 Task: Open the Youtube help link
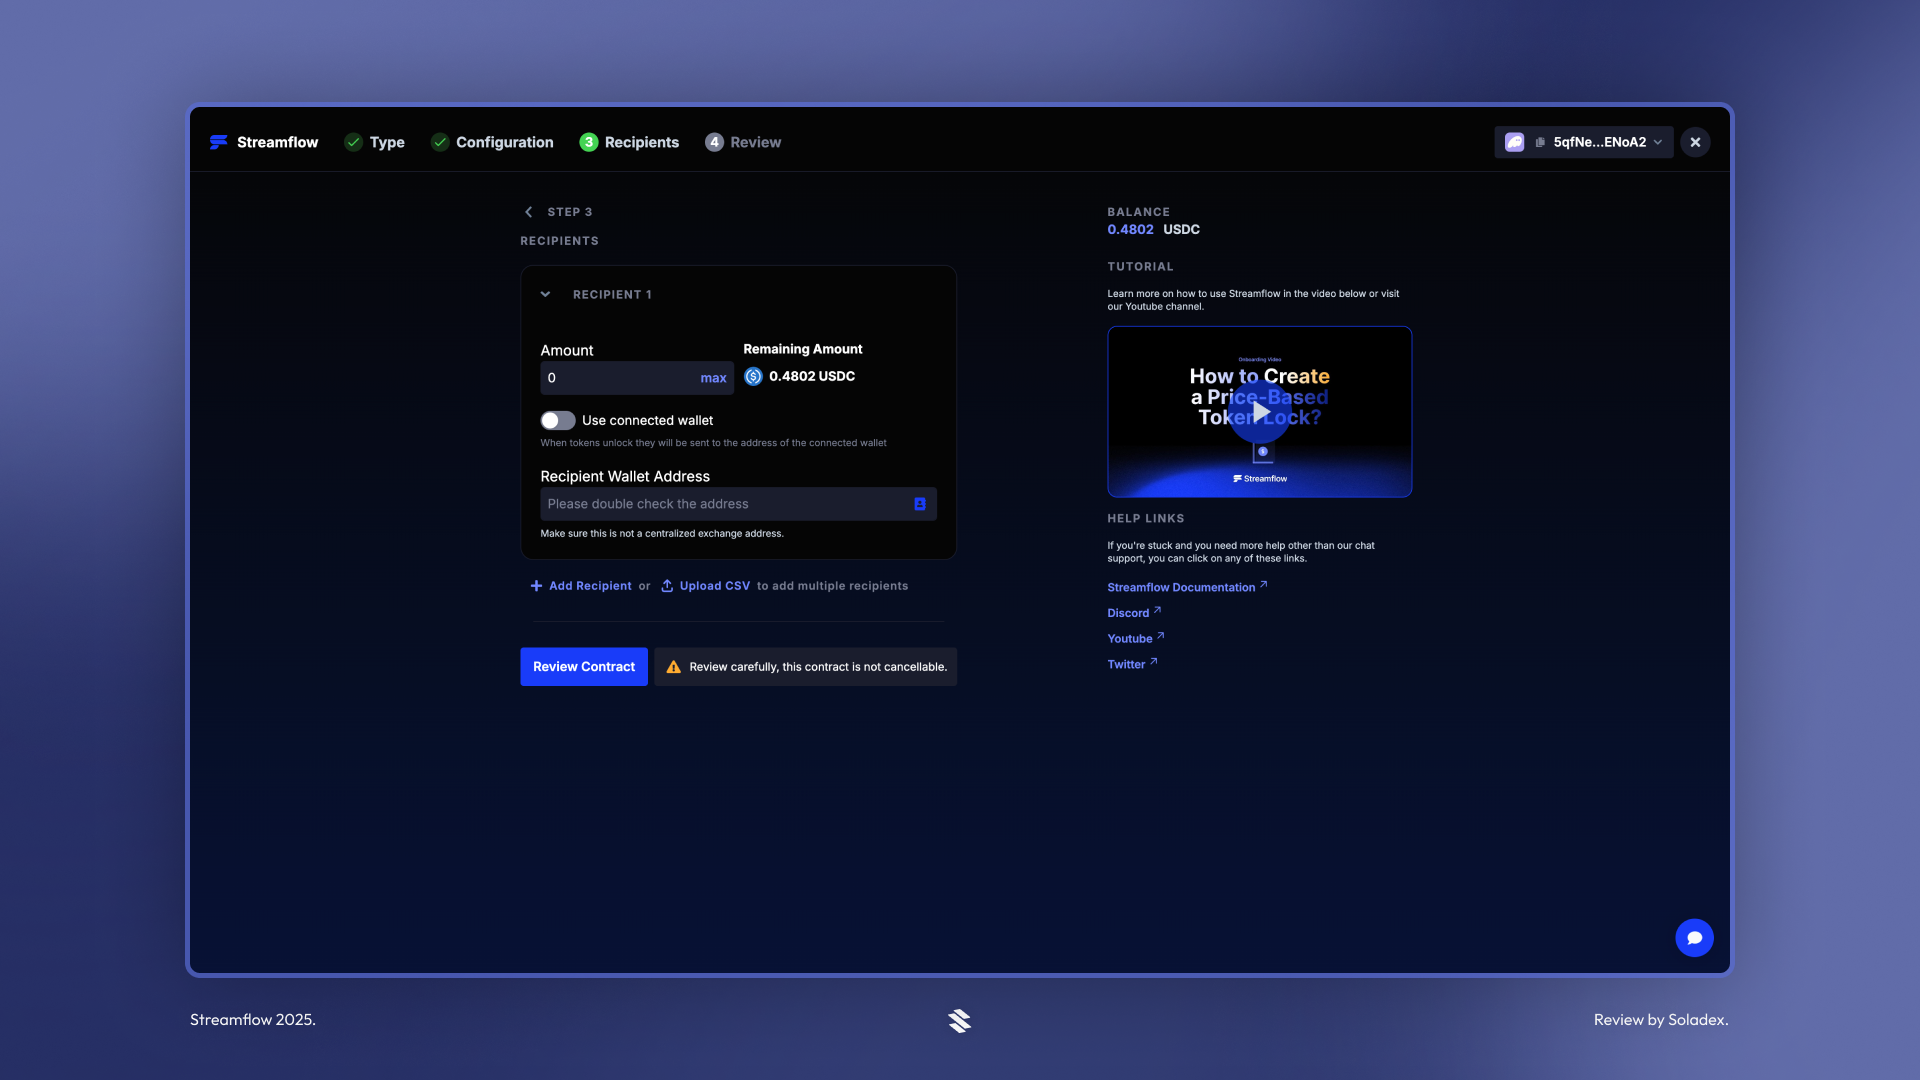(1135, 638)
